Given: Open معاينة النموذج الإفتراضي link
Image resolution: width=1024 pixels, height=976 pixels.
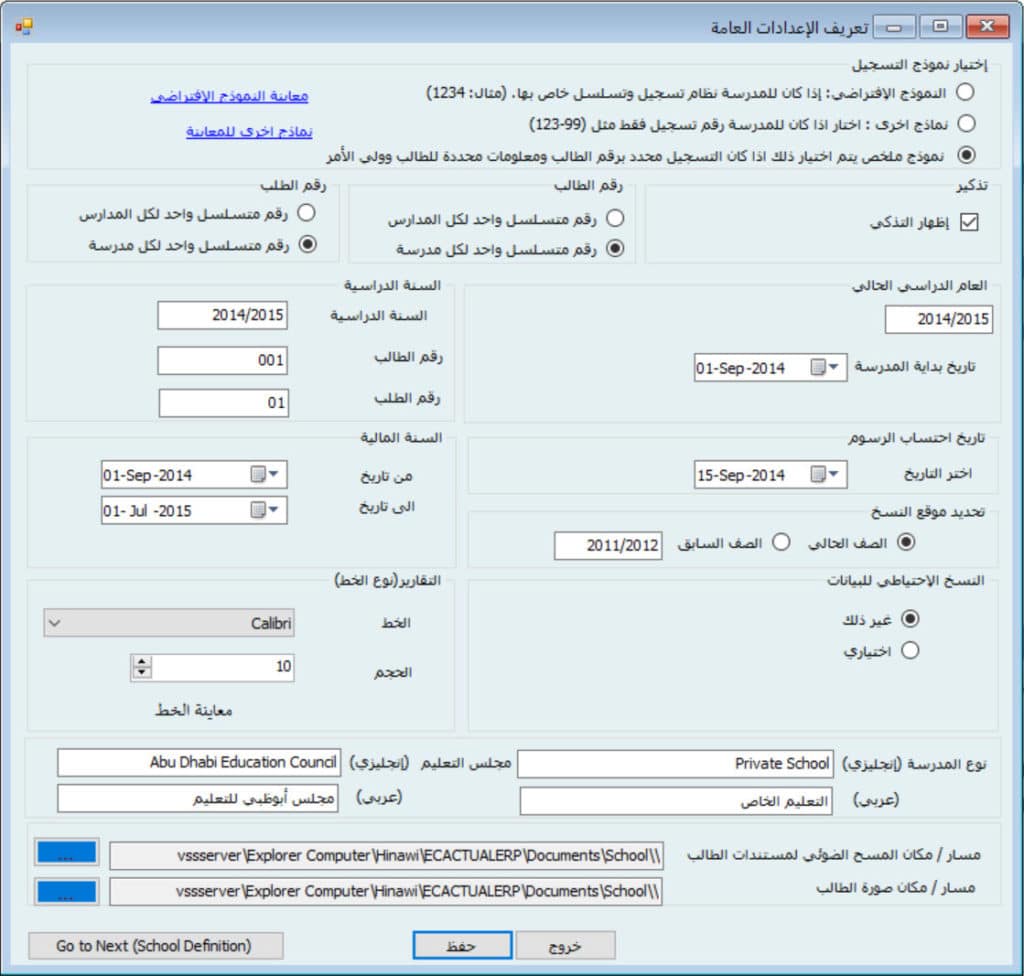Looking at the screenshot, I should tap(230, 96).
